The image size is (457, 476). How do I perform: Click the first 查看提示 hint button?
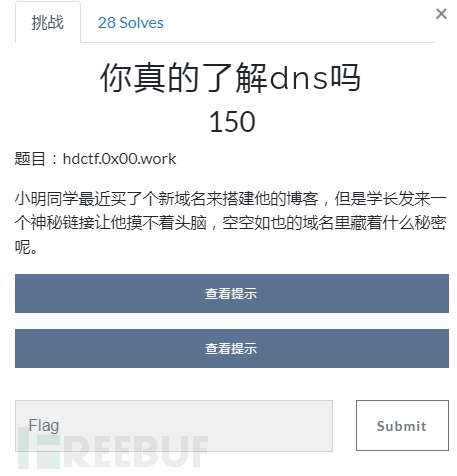[x=232, y=293]
